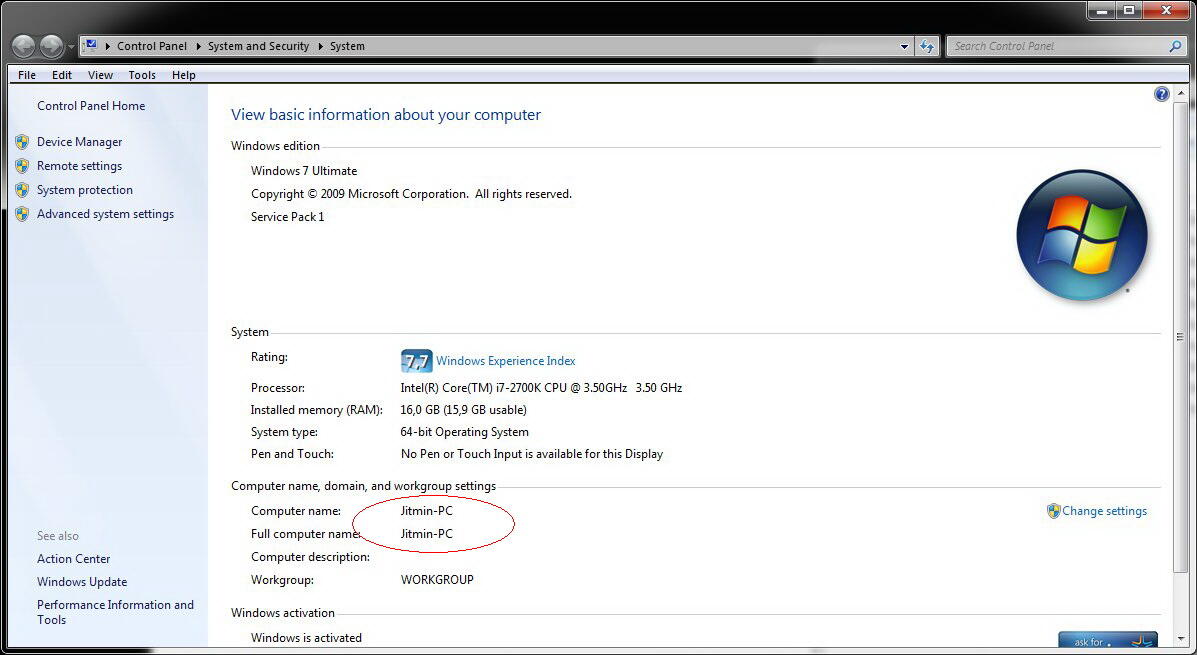This screenshot has height=655, width=1197.
Task: Open Action Center link
Action: pos(73,559)
